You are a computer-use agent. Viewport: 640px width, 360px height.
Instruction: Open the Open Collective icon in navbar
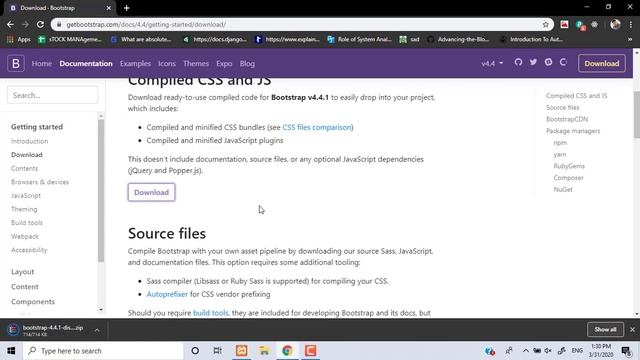click(x=563, y=62)
